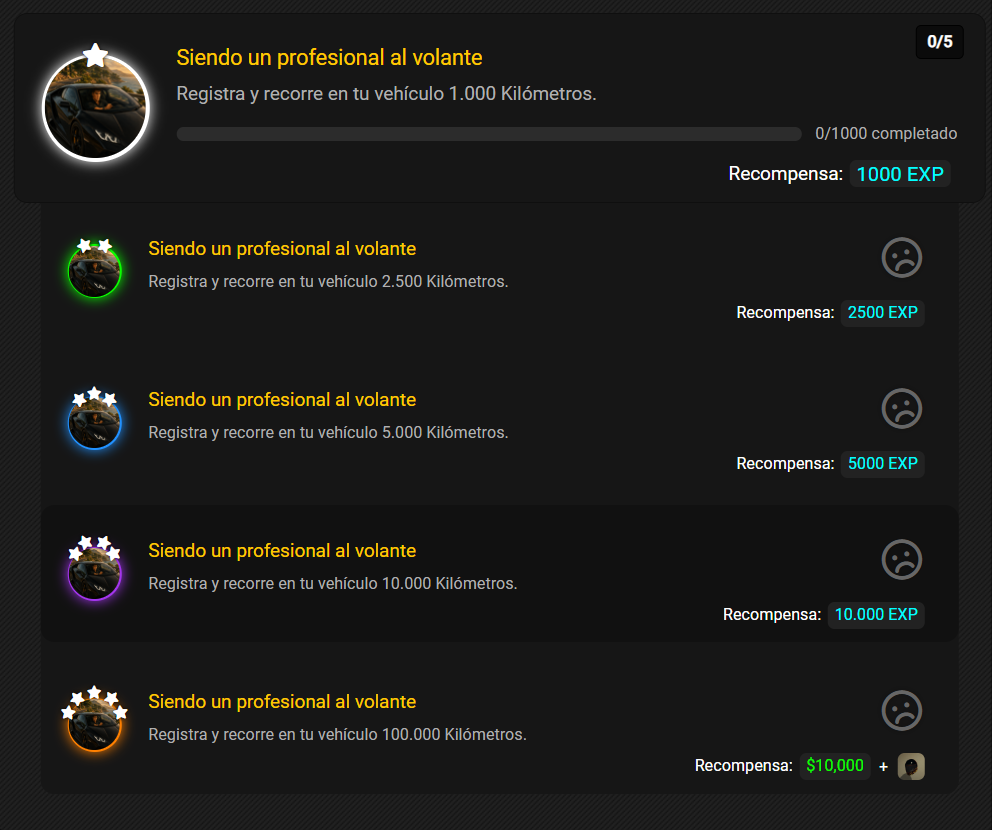Image resolution: width=992 pixels, height=830 pixels.
Task: Click sad face icon for 10.000 Kilómetros
Action: pyautogui.click(x=902, y=559)
